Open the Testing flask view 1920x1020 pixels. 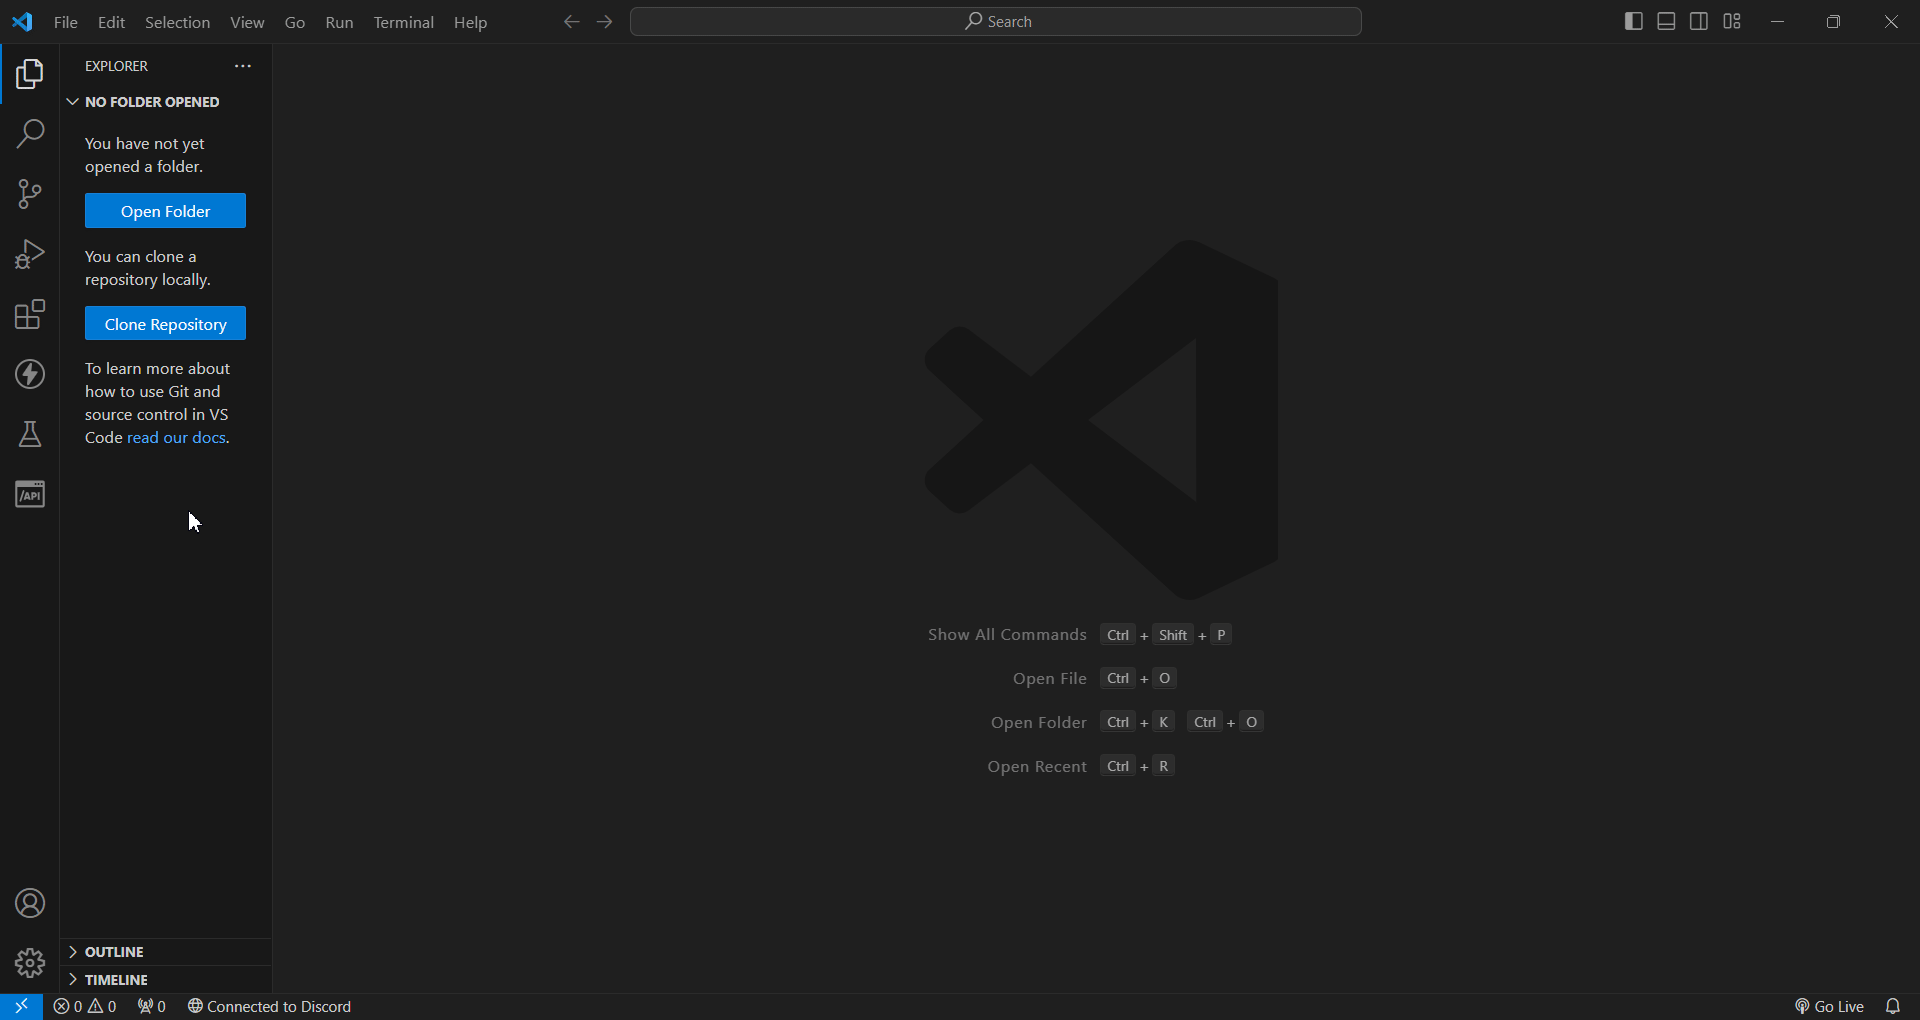(30, 434)
